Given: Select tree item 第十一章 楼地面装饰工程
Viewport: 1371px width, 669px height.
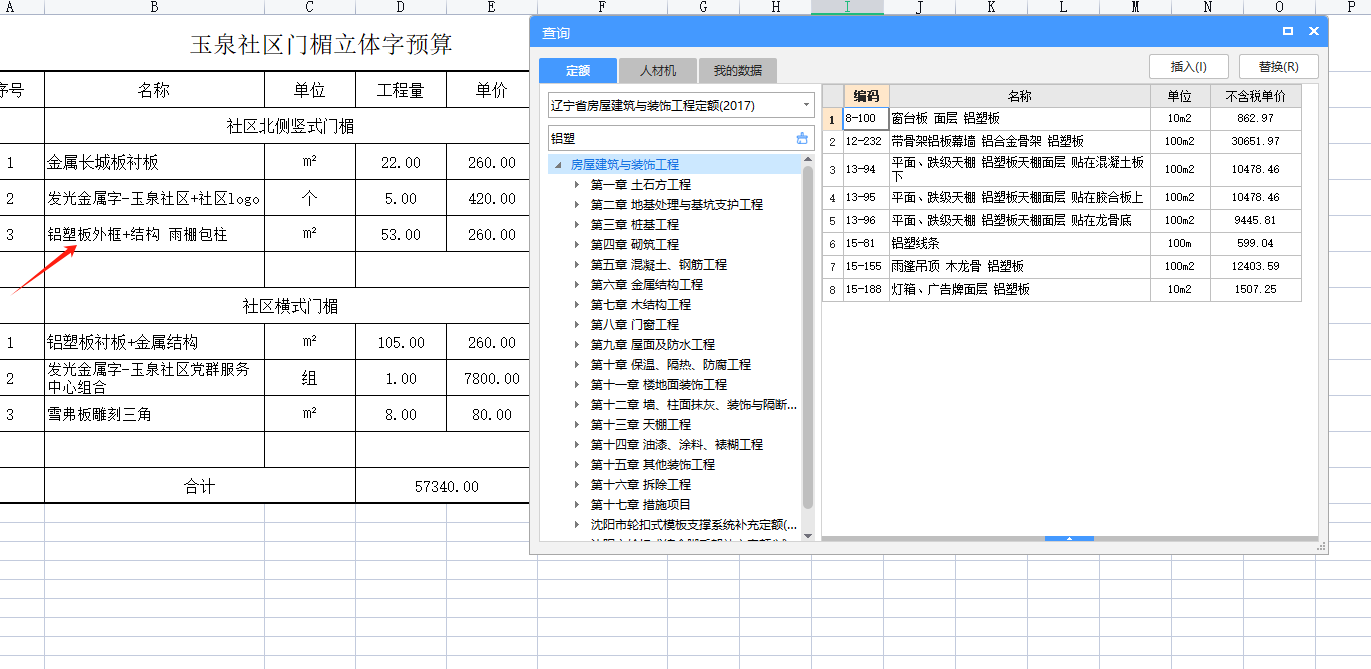Looking at the screenshot, I should (658, 385).
